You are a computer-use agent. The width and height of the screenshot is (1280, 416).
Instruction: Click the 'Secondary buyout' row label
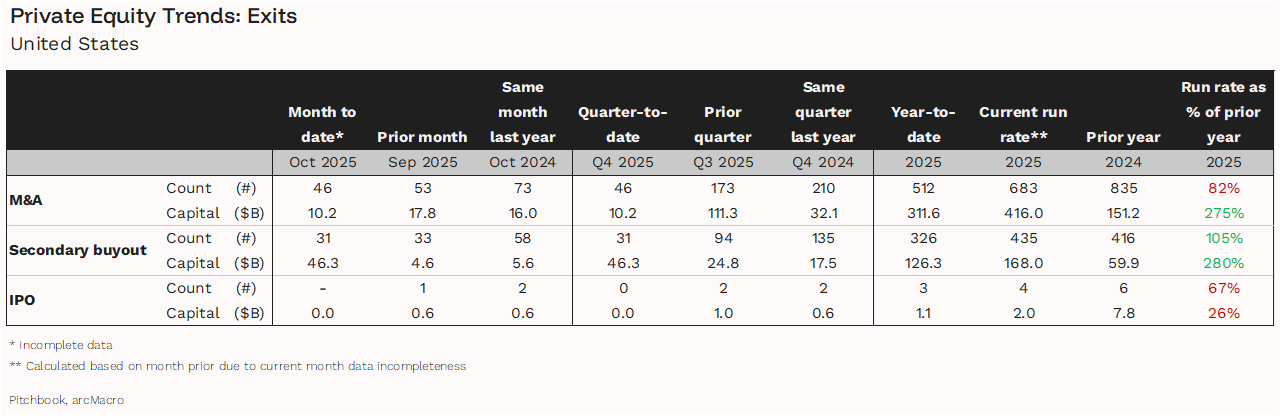pos(77,250)
